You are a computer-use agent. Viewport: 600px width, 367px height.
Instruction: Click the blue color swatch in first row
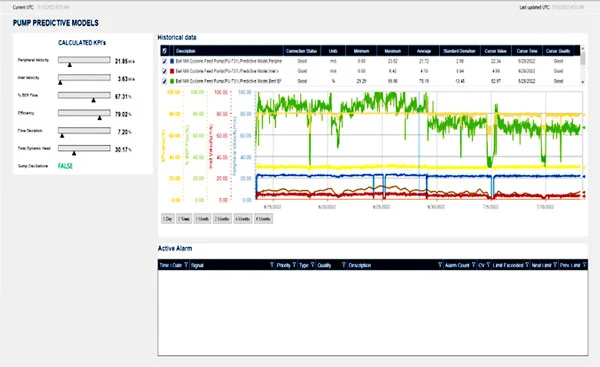[172, 61]
